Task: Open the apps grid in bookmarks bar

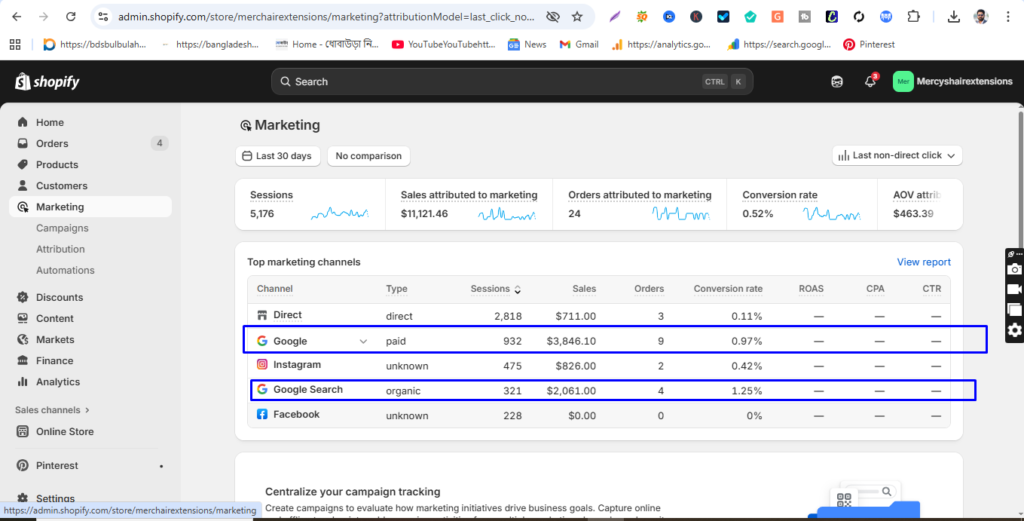Action: (x=15, y=44)
